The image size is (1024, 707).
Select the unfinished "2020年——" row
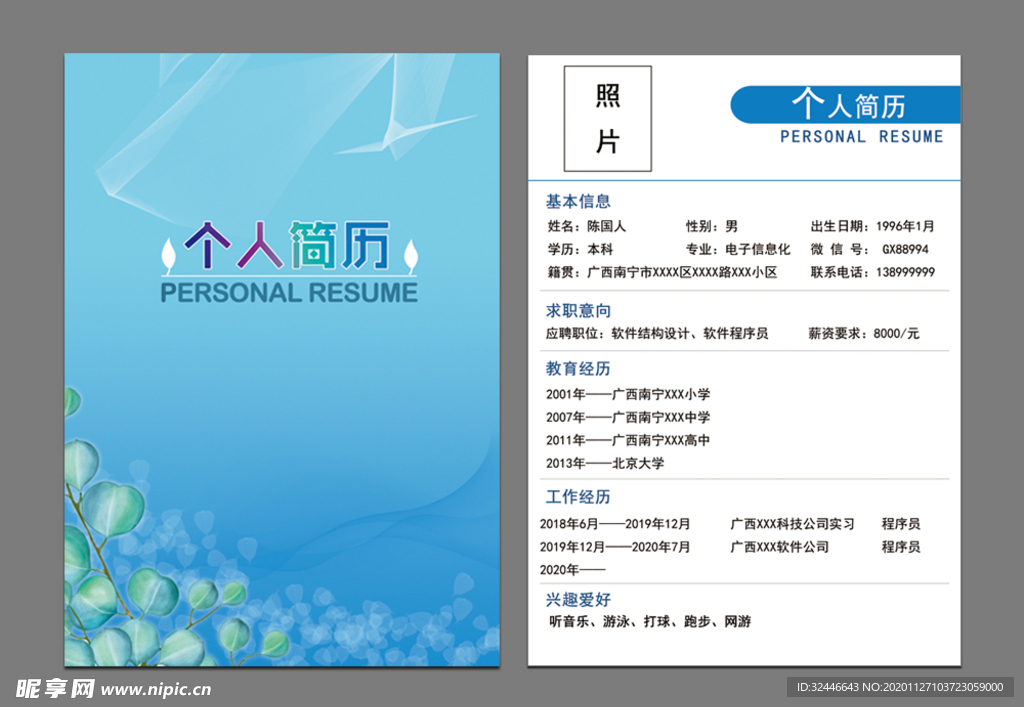[572, 570]
